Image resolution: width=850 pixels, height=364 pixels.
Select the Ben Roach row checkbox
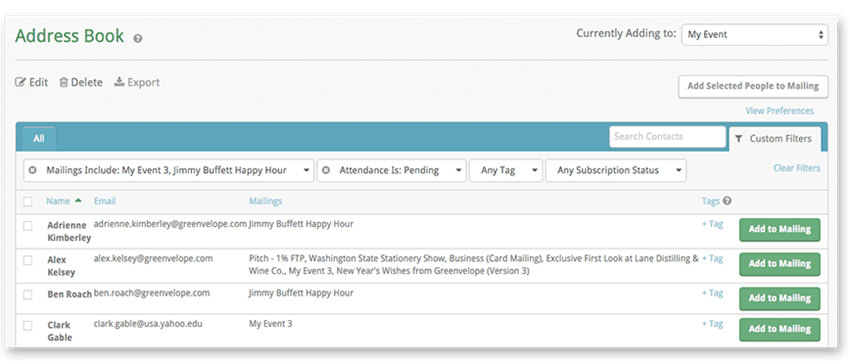pos(28,295)
